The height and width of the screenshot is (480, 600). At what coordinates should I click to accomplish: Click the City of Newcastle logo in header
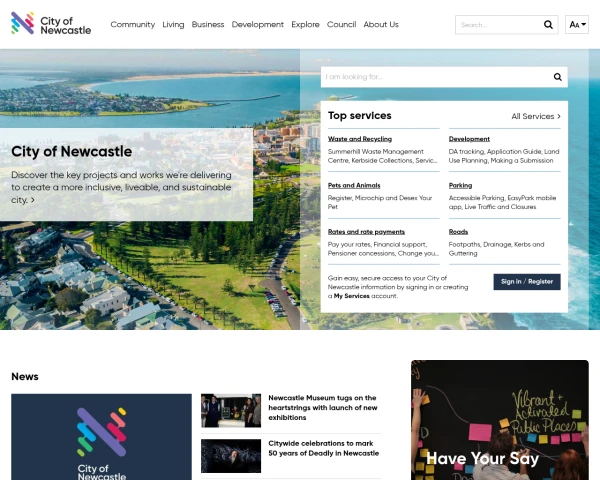(51, 23)
